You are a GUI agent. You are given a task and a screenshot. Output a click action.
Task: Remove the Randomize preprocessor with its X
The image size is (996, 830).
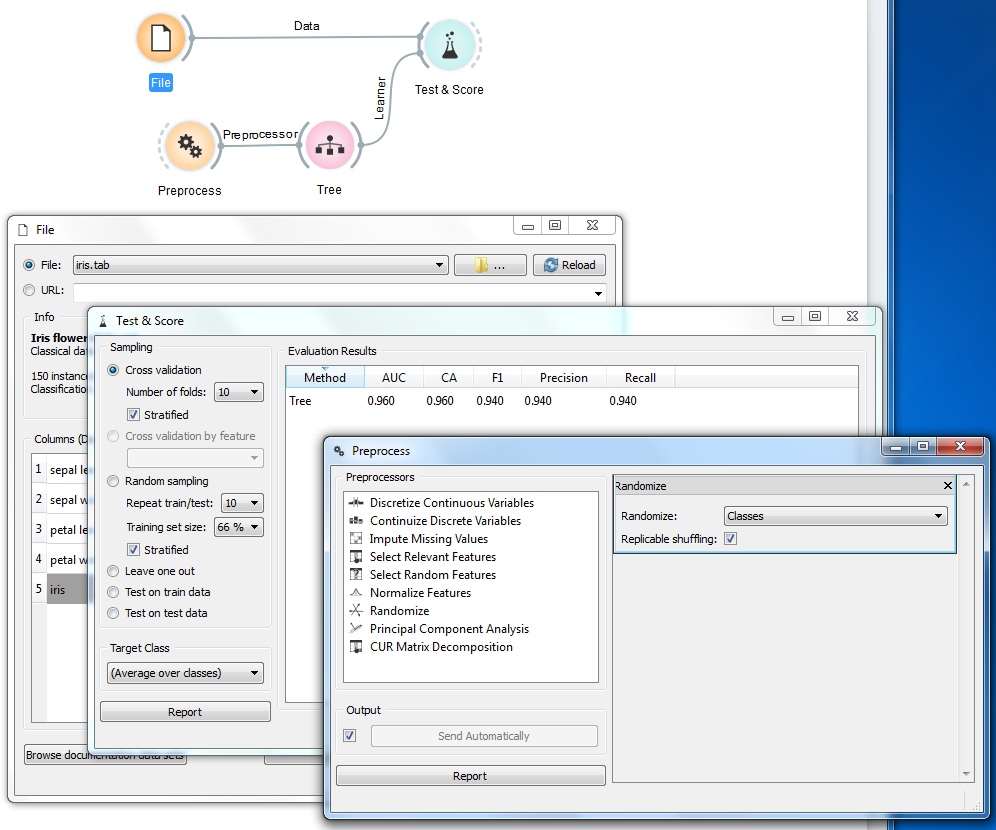point(948,486)
